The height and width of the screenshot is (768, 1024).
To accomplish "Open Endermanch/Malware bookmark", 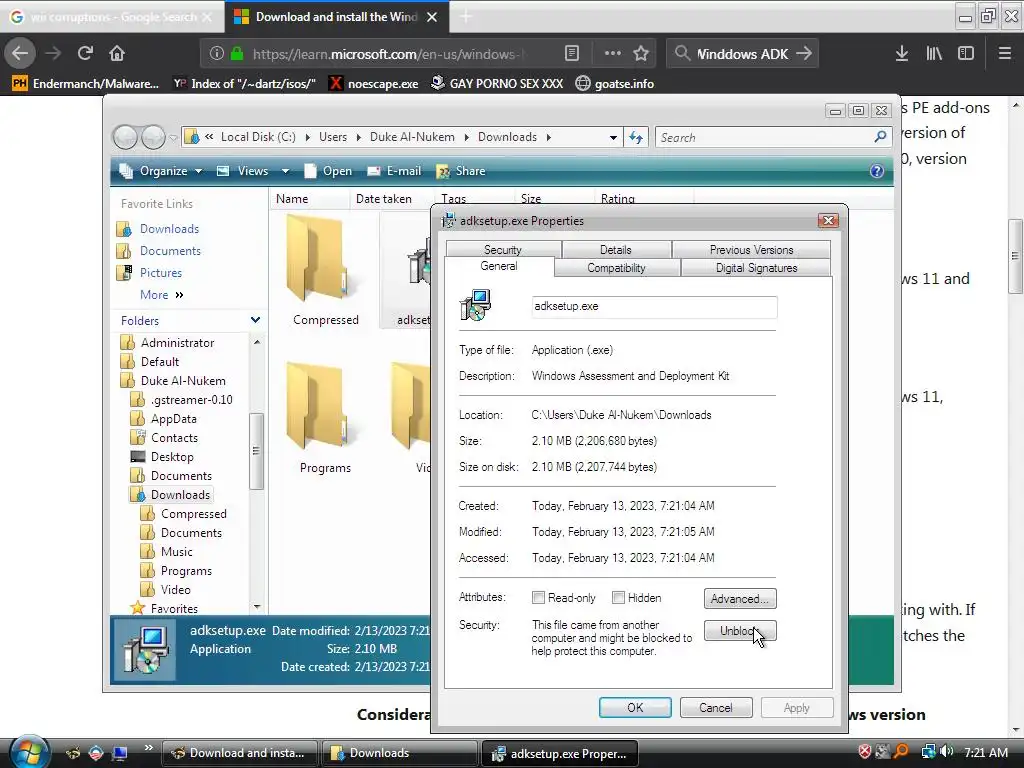I will click(x=86, y=84).
